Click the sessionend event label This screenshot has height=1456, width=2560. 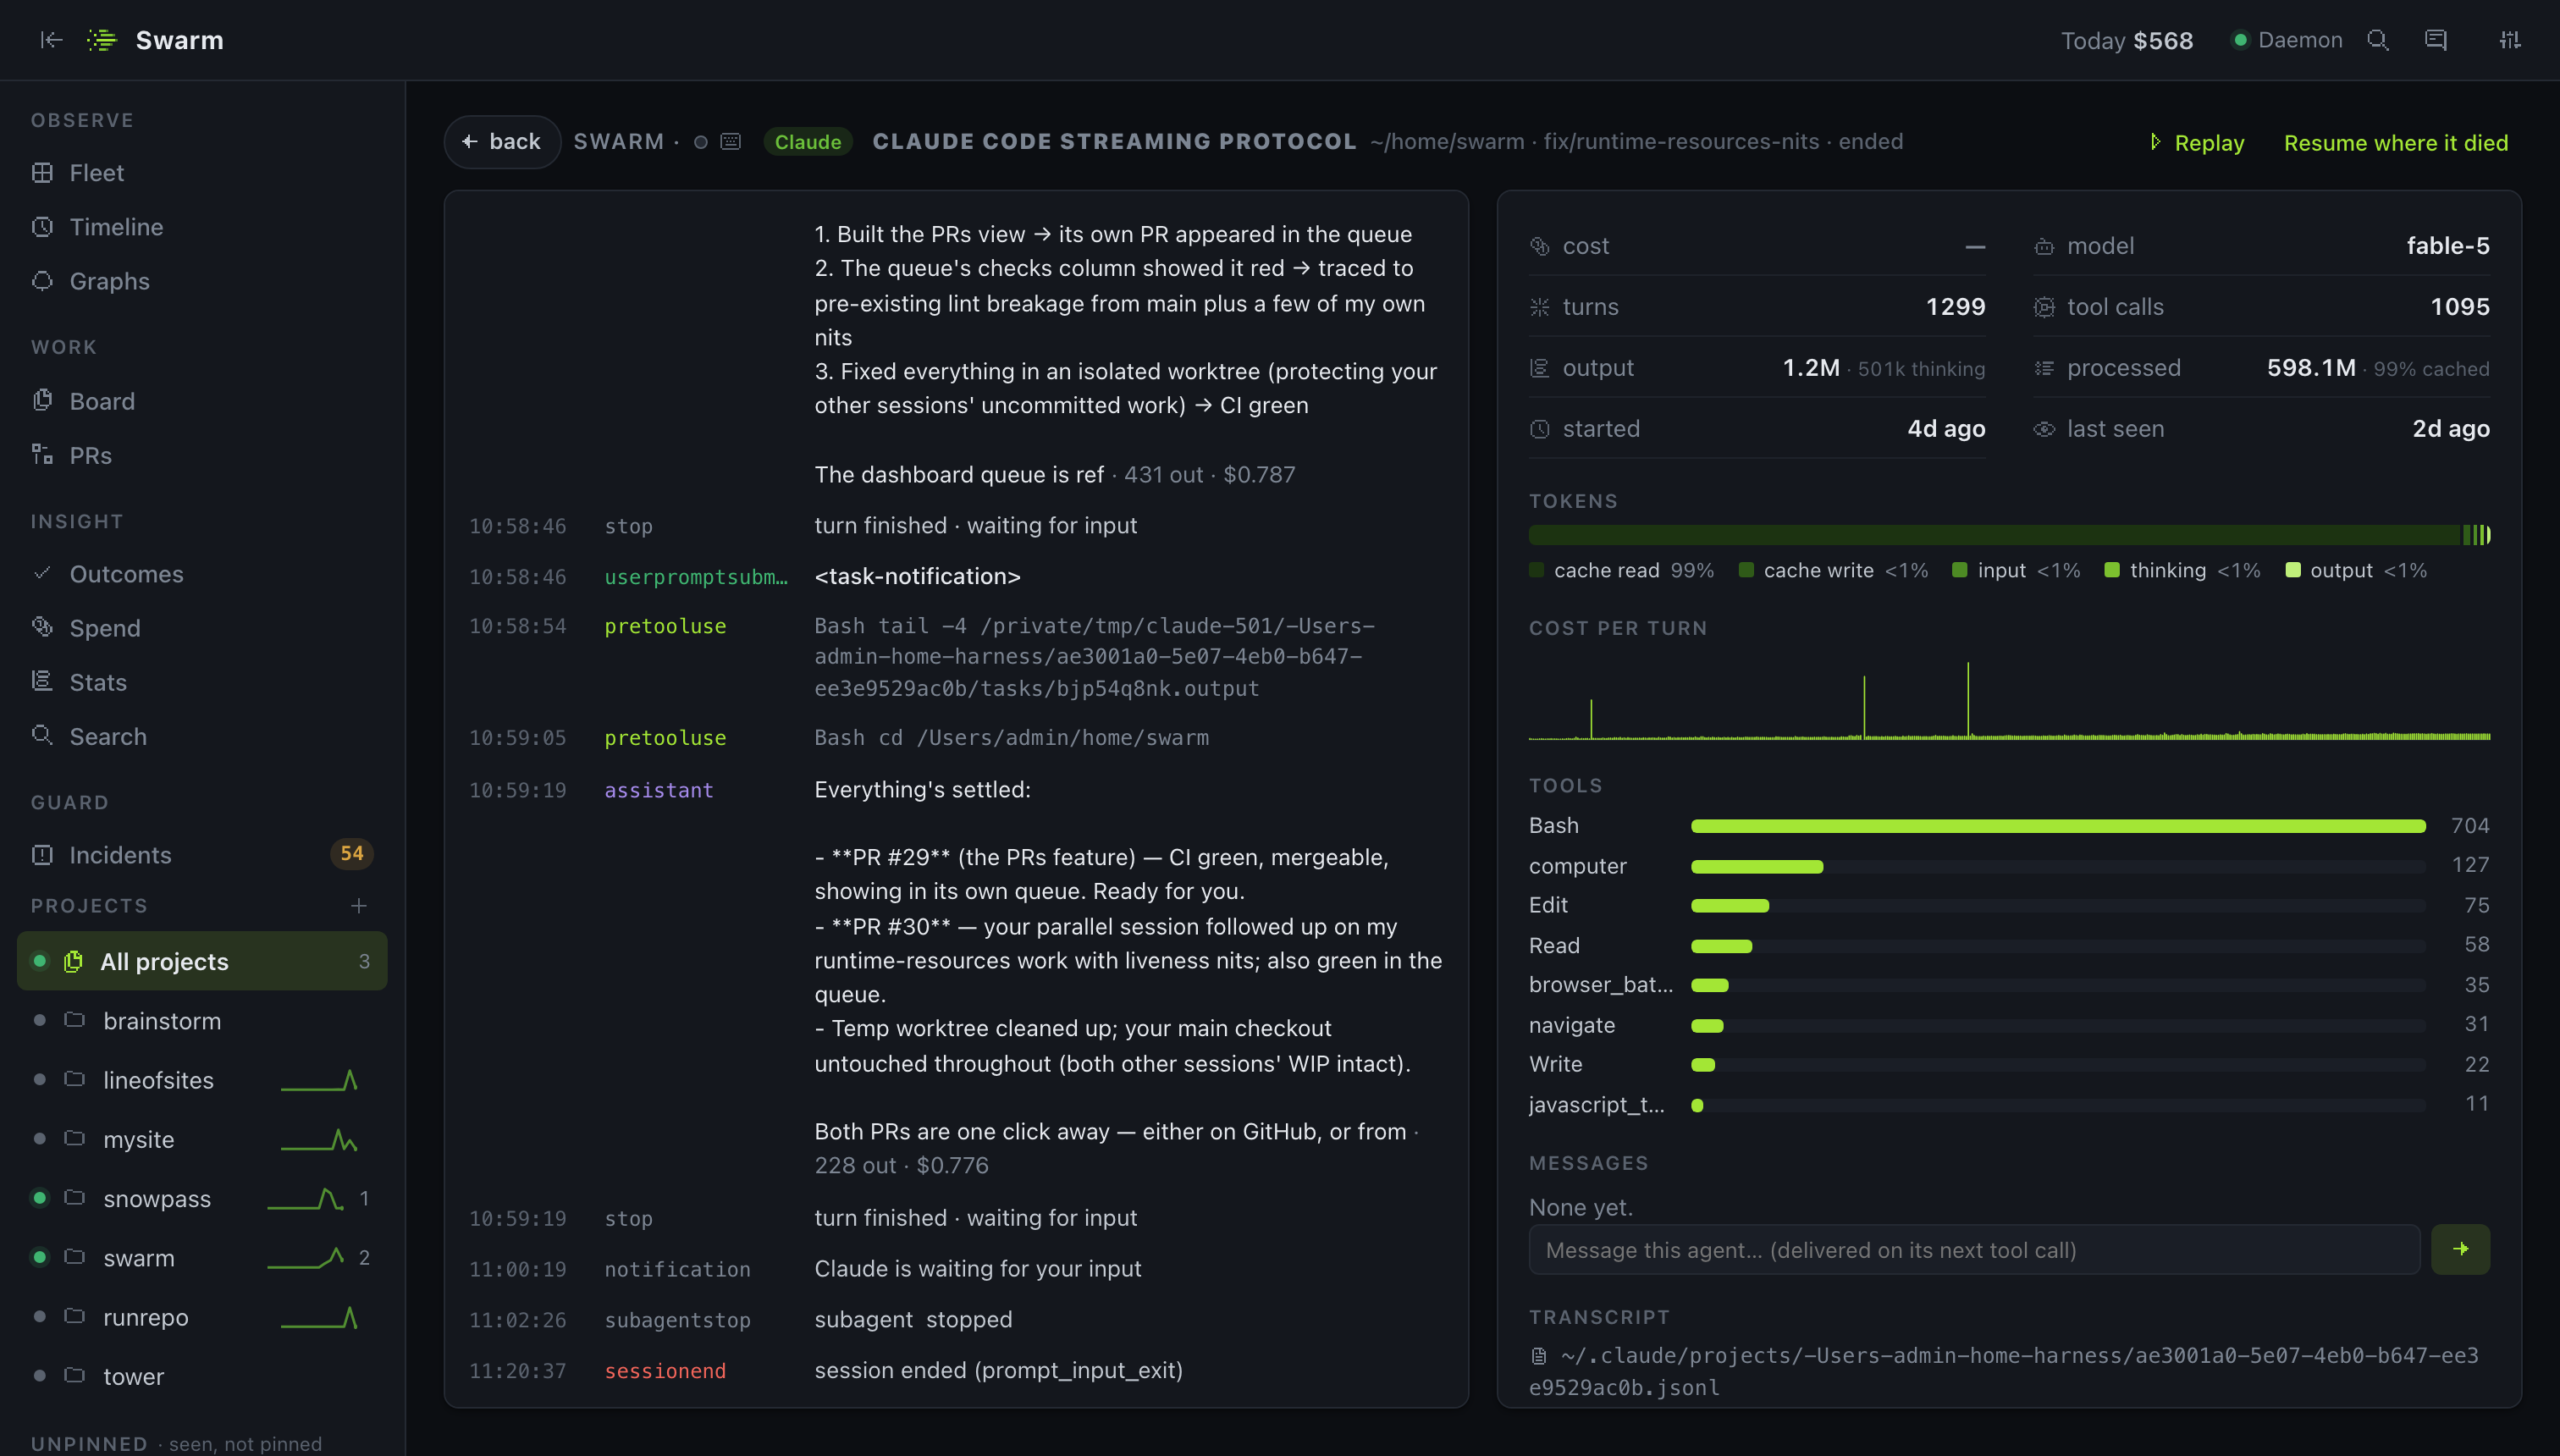point(665,1371)
